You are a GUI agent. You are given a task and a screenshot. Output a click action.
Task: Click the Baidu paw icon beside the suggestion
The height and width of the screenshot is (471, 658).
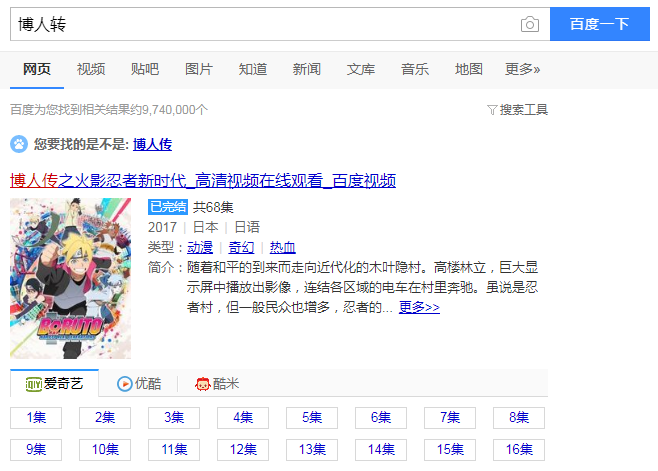19,144
